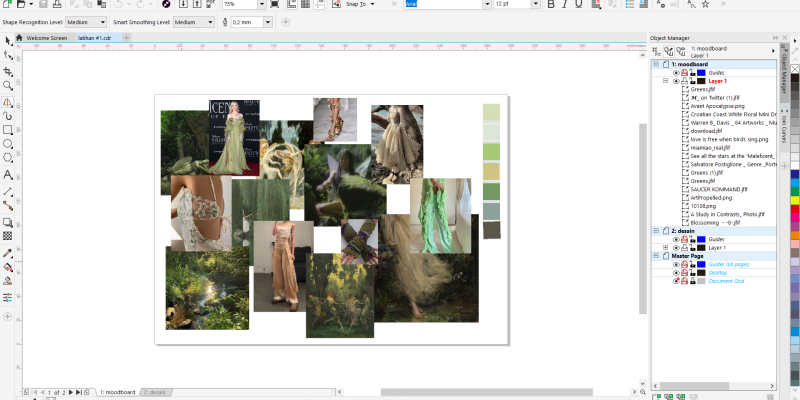Open the zoom level 75% dropdown
This screenshot has height=400, width=800.
tap(263, 4)
